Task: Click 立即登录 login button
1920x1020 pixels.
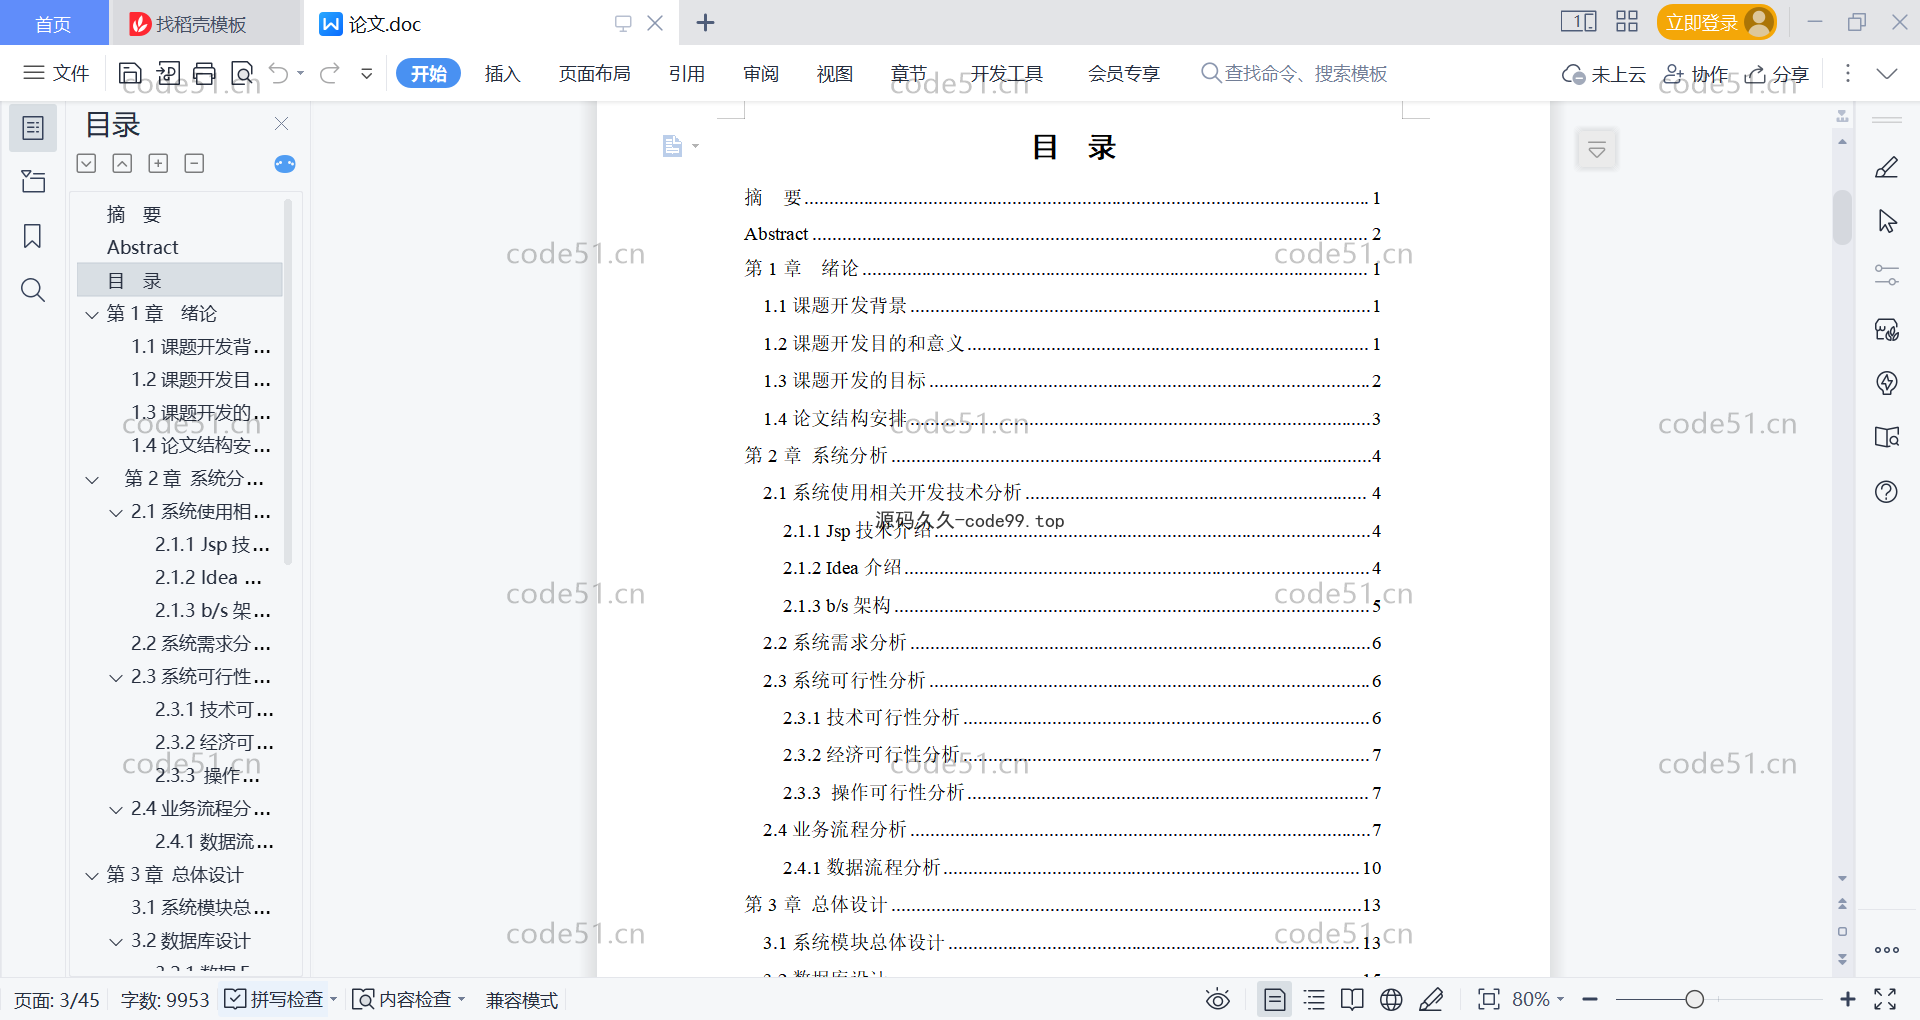Action: click(x=1716, y=22)
